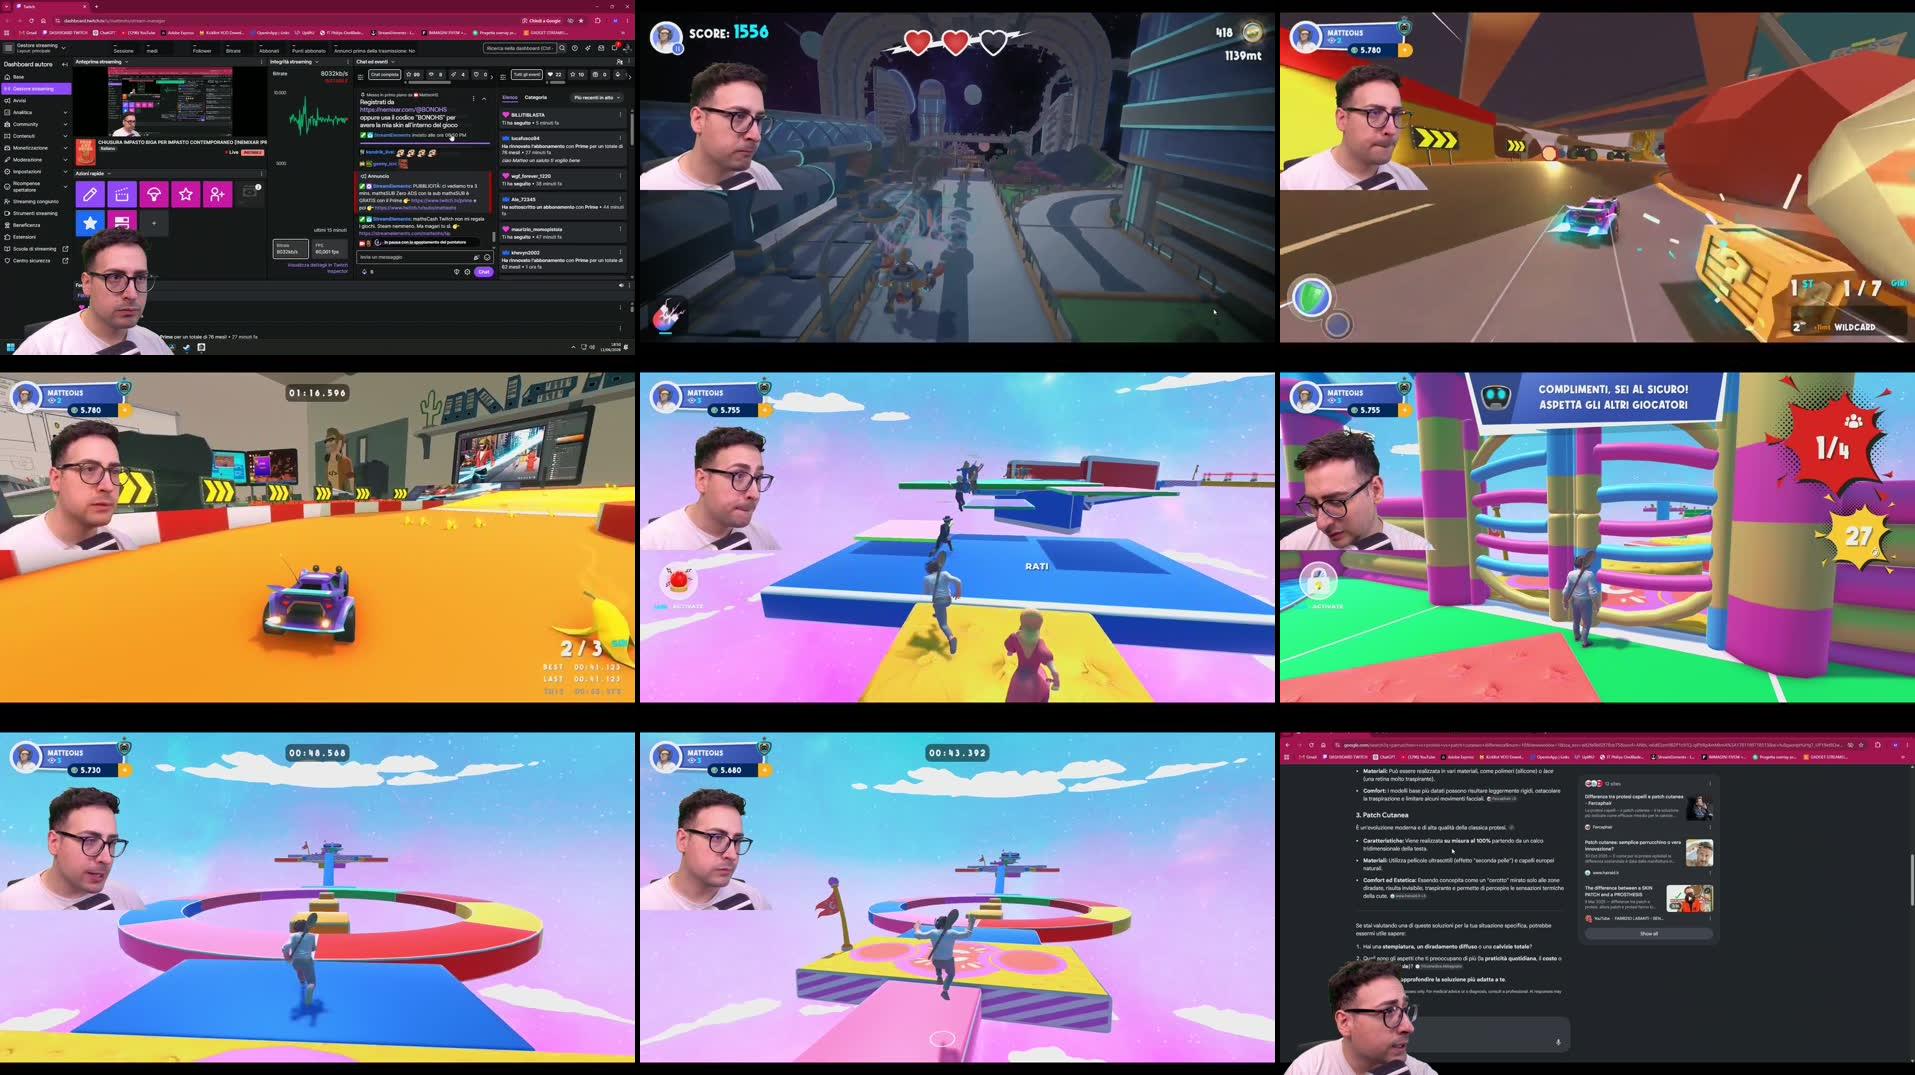Pause runner game via avatar pause button
Viewport: 1915px width, 1075px height.
[x=678, y=48]
